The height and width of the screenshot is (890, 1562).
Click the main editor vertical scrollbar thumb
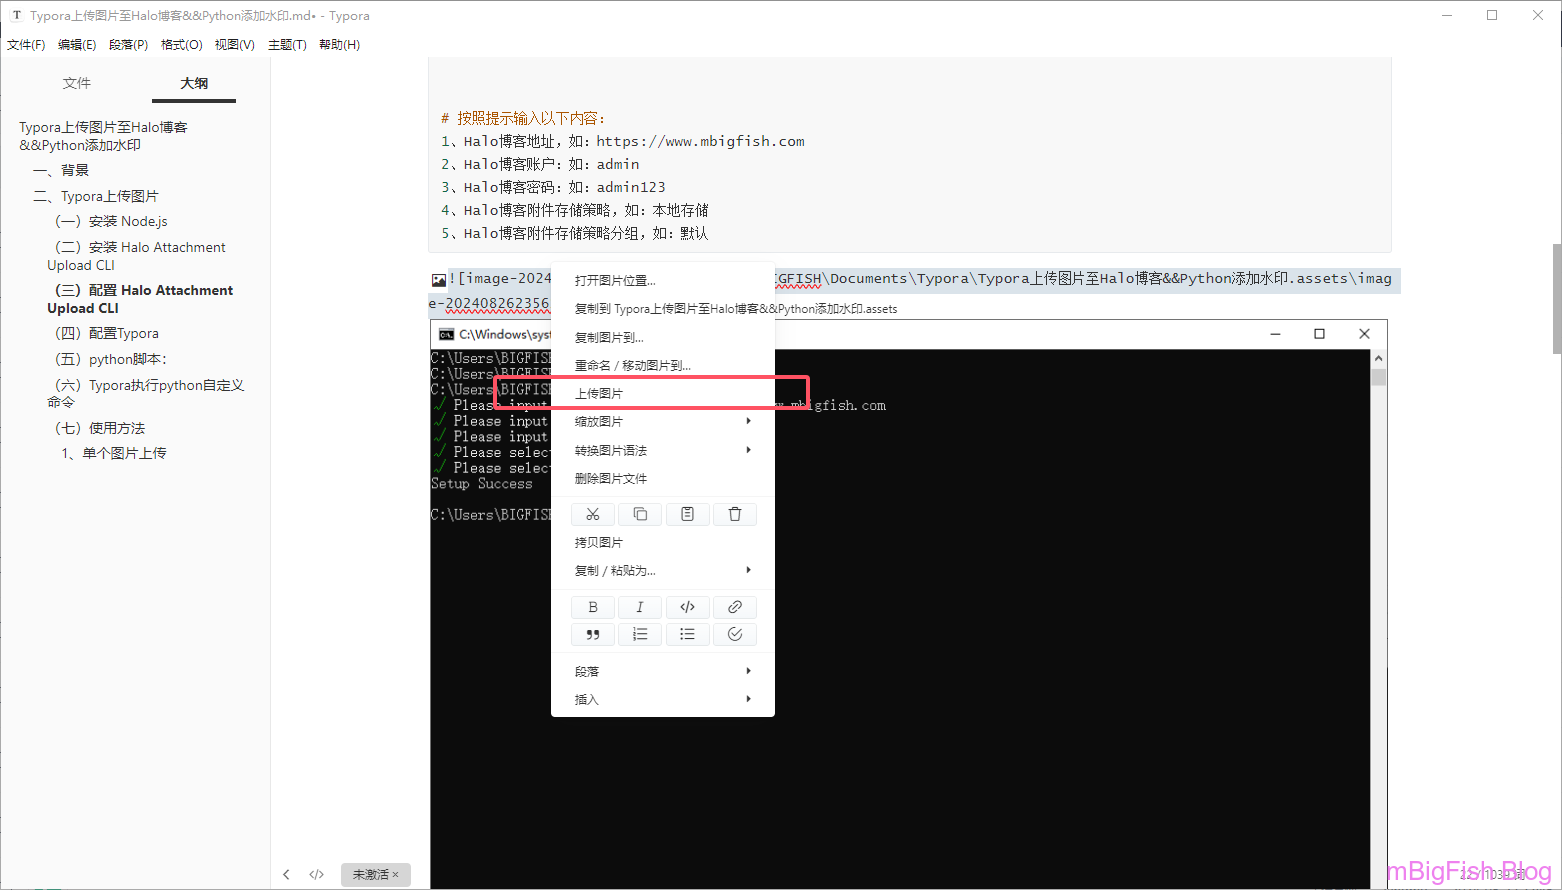1556,298
